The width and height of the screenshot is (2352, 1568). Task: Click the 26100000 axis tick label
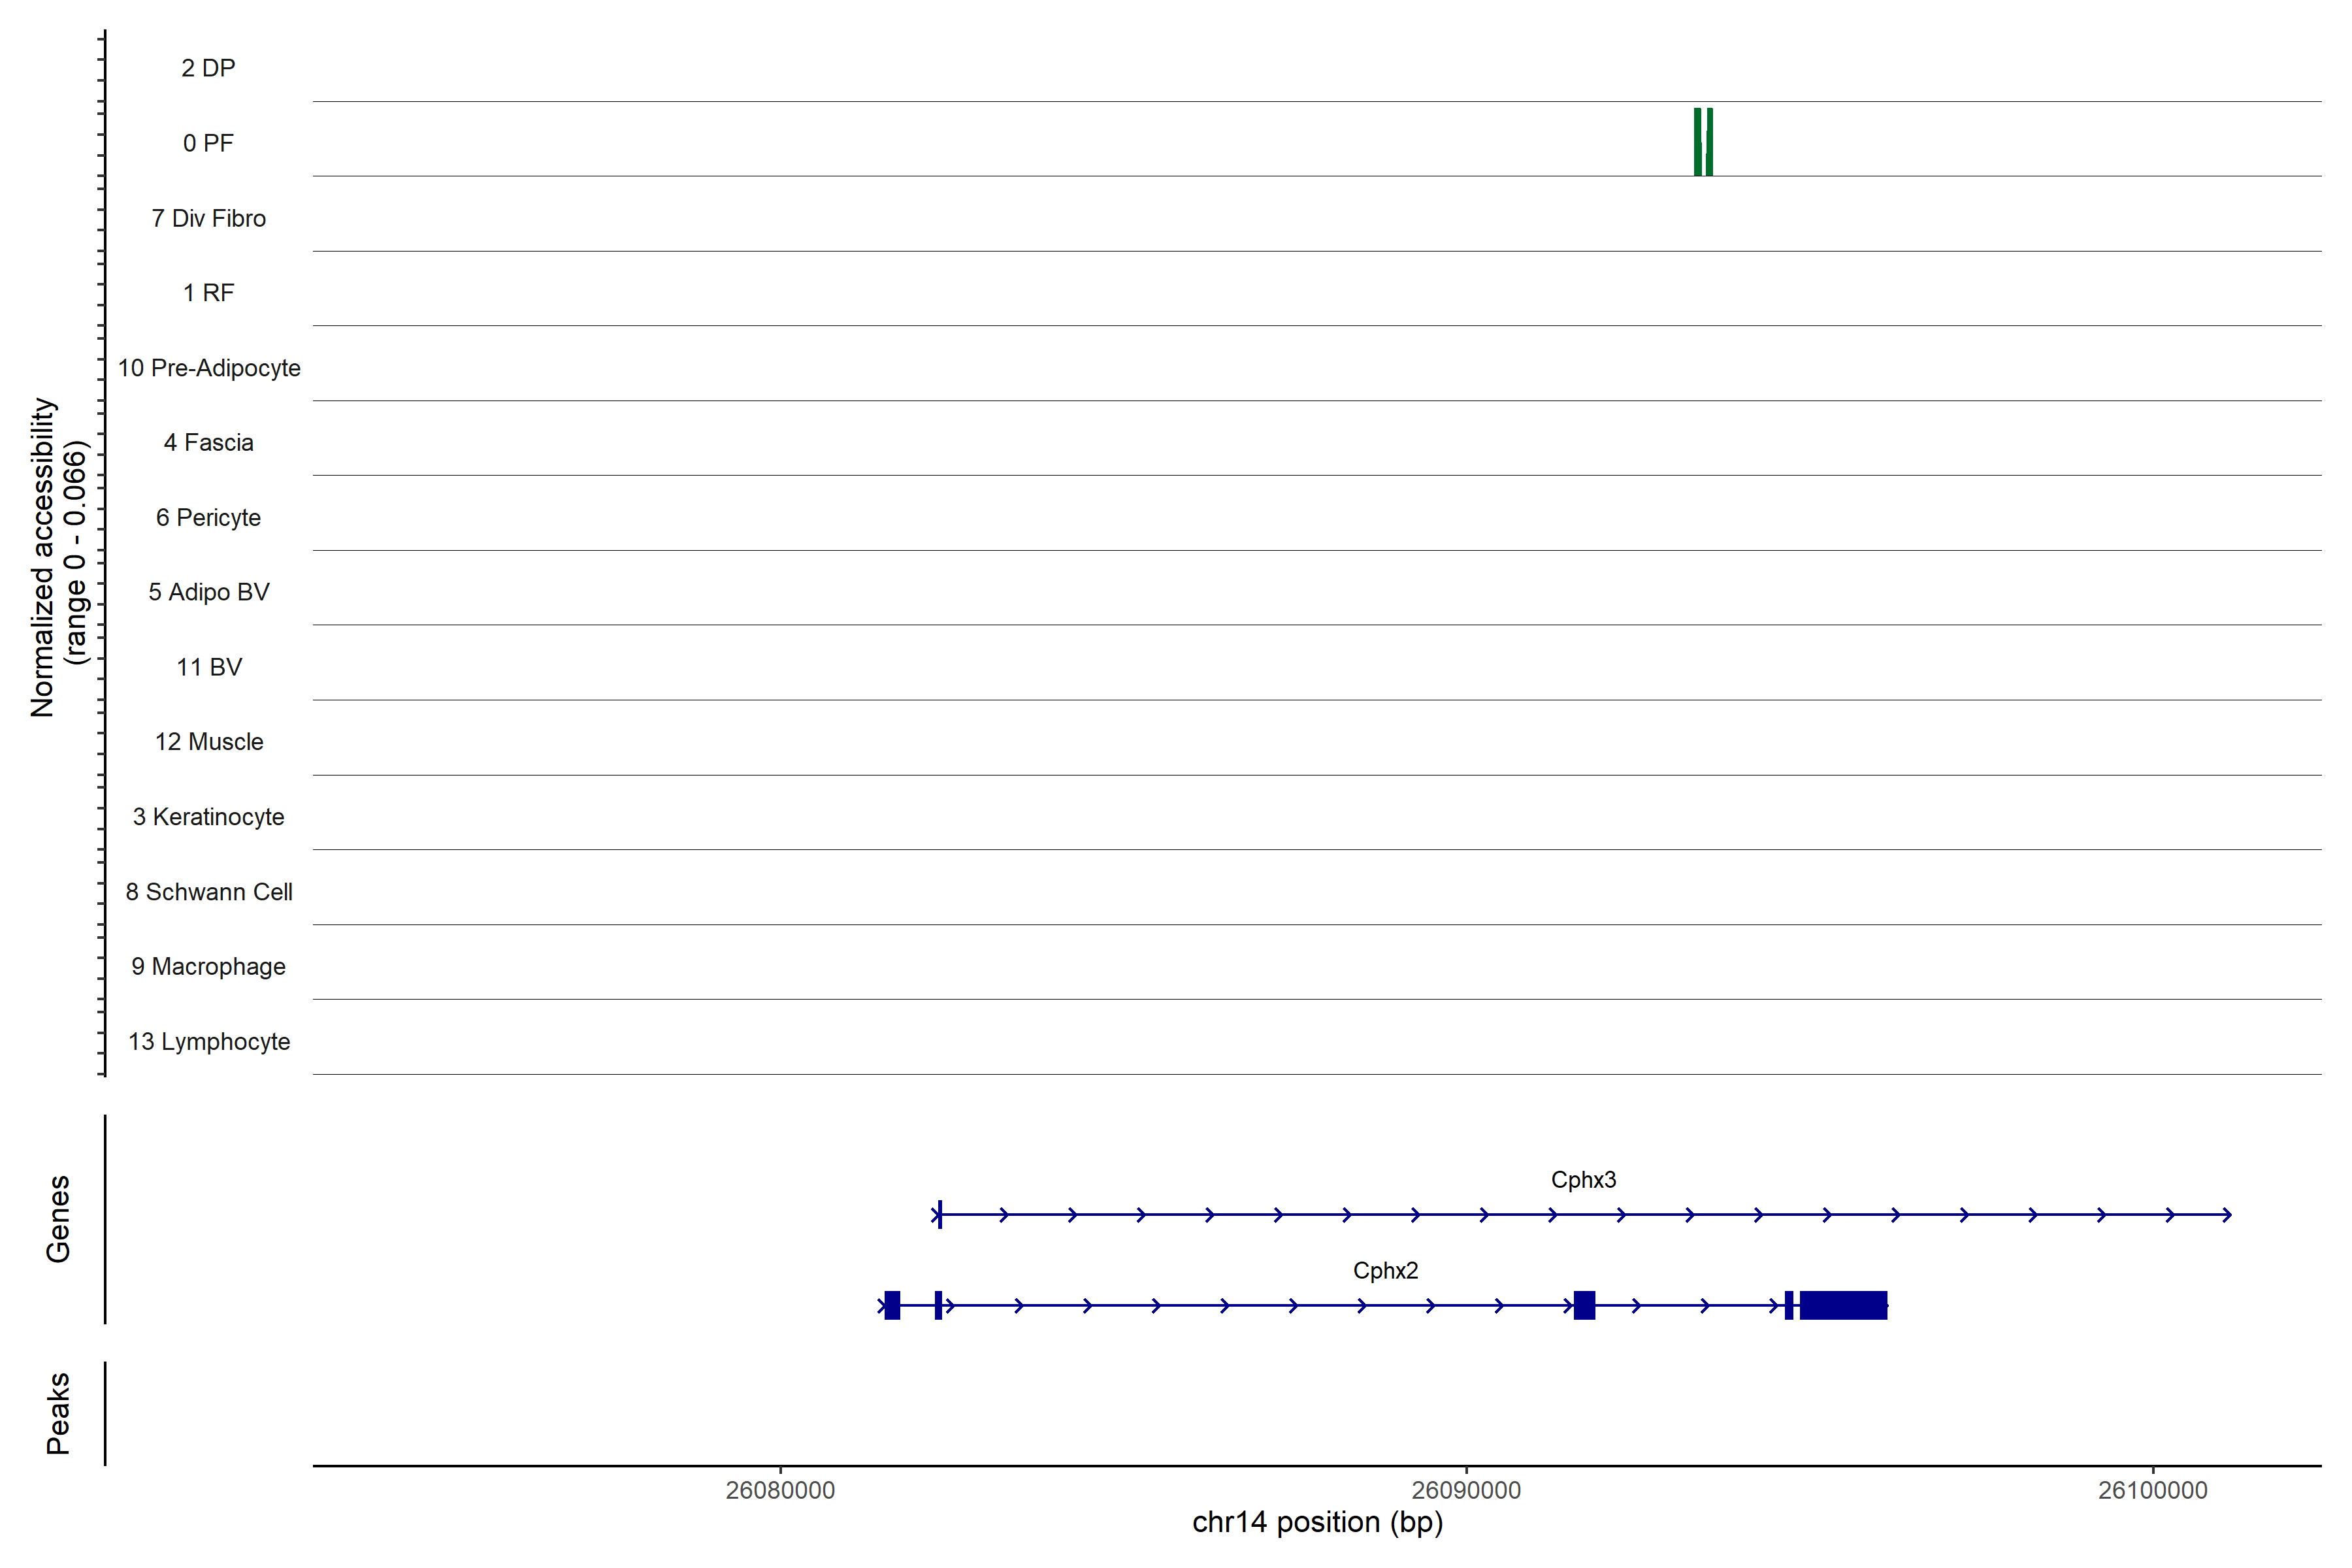(x=2152, y=1490)
